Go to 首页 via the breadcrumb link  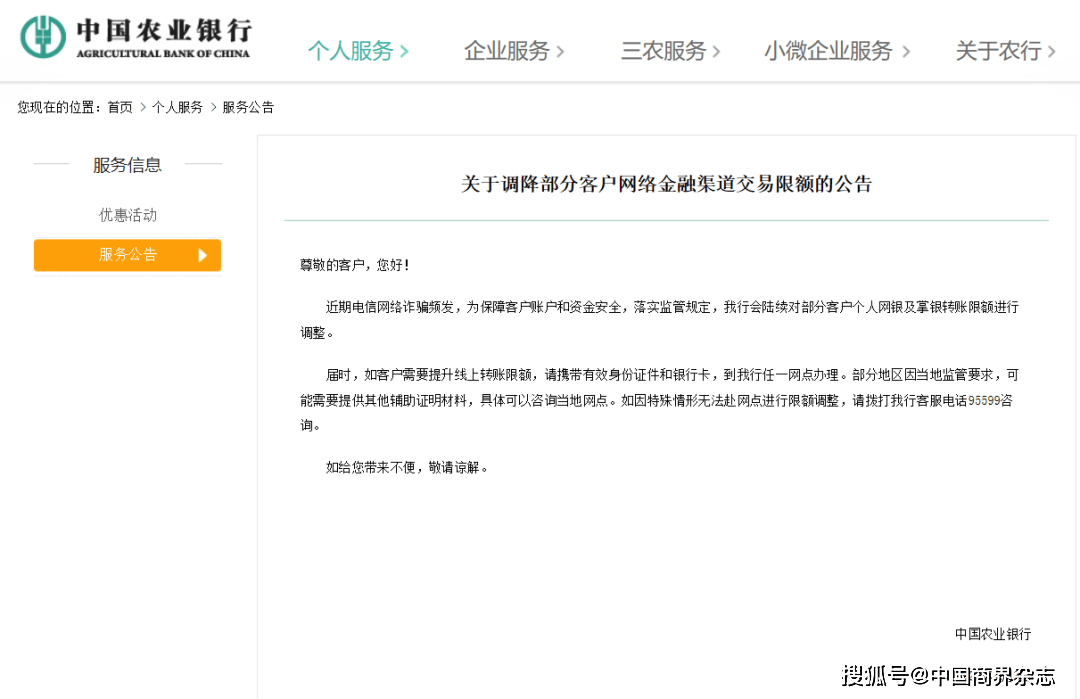pyautogui.click(x=118, y=107)
